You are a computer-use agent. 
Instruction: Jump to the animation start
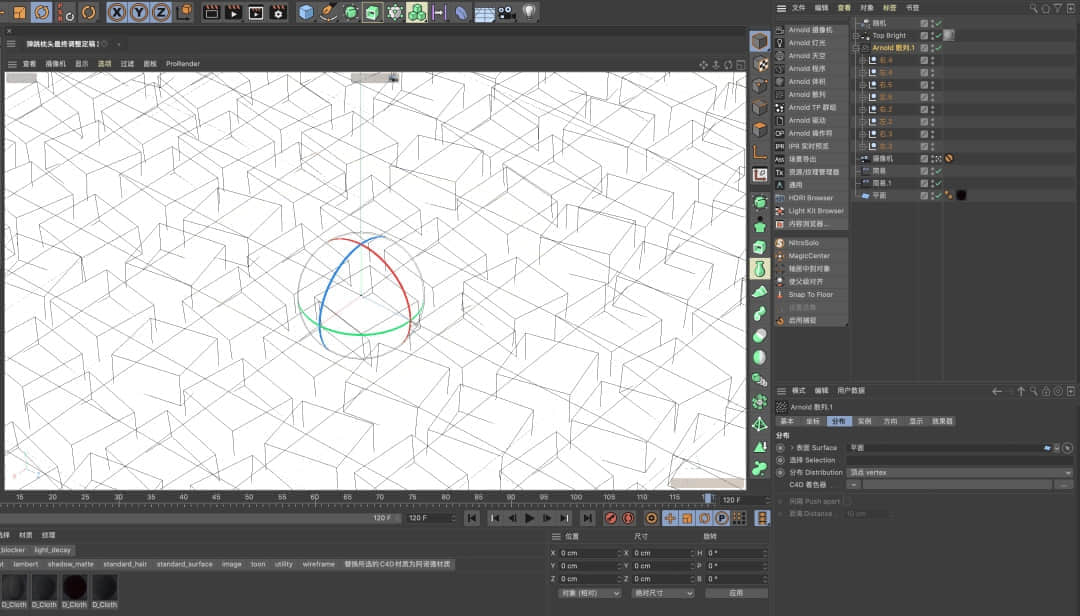[x=472, y=518]
